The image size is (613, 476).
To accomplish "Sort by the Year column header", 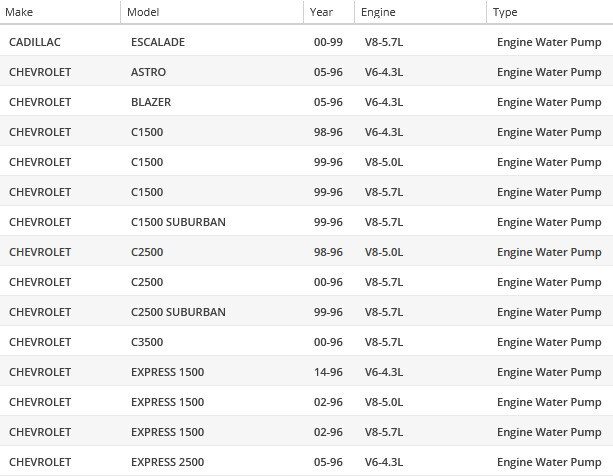I will point(321,12).
